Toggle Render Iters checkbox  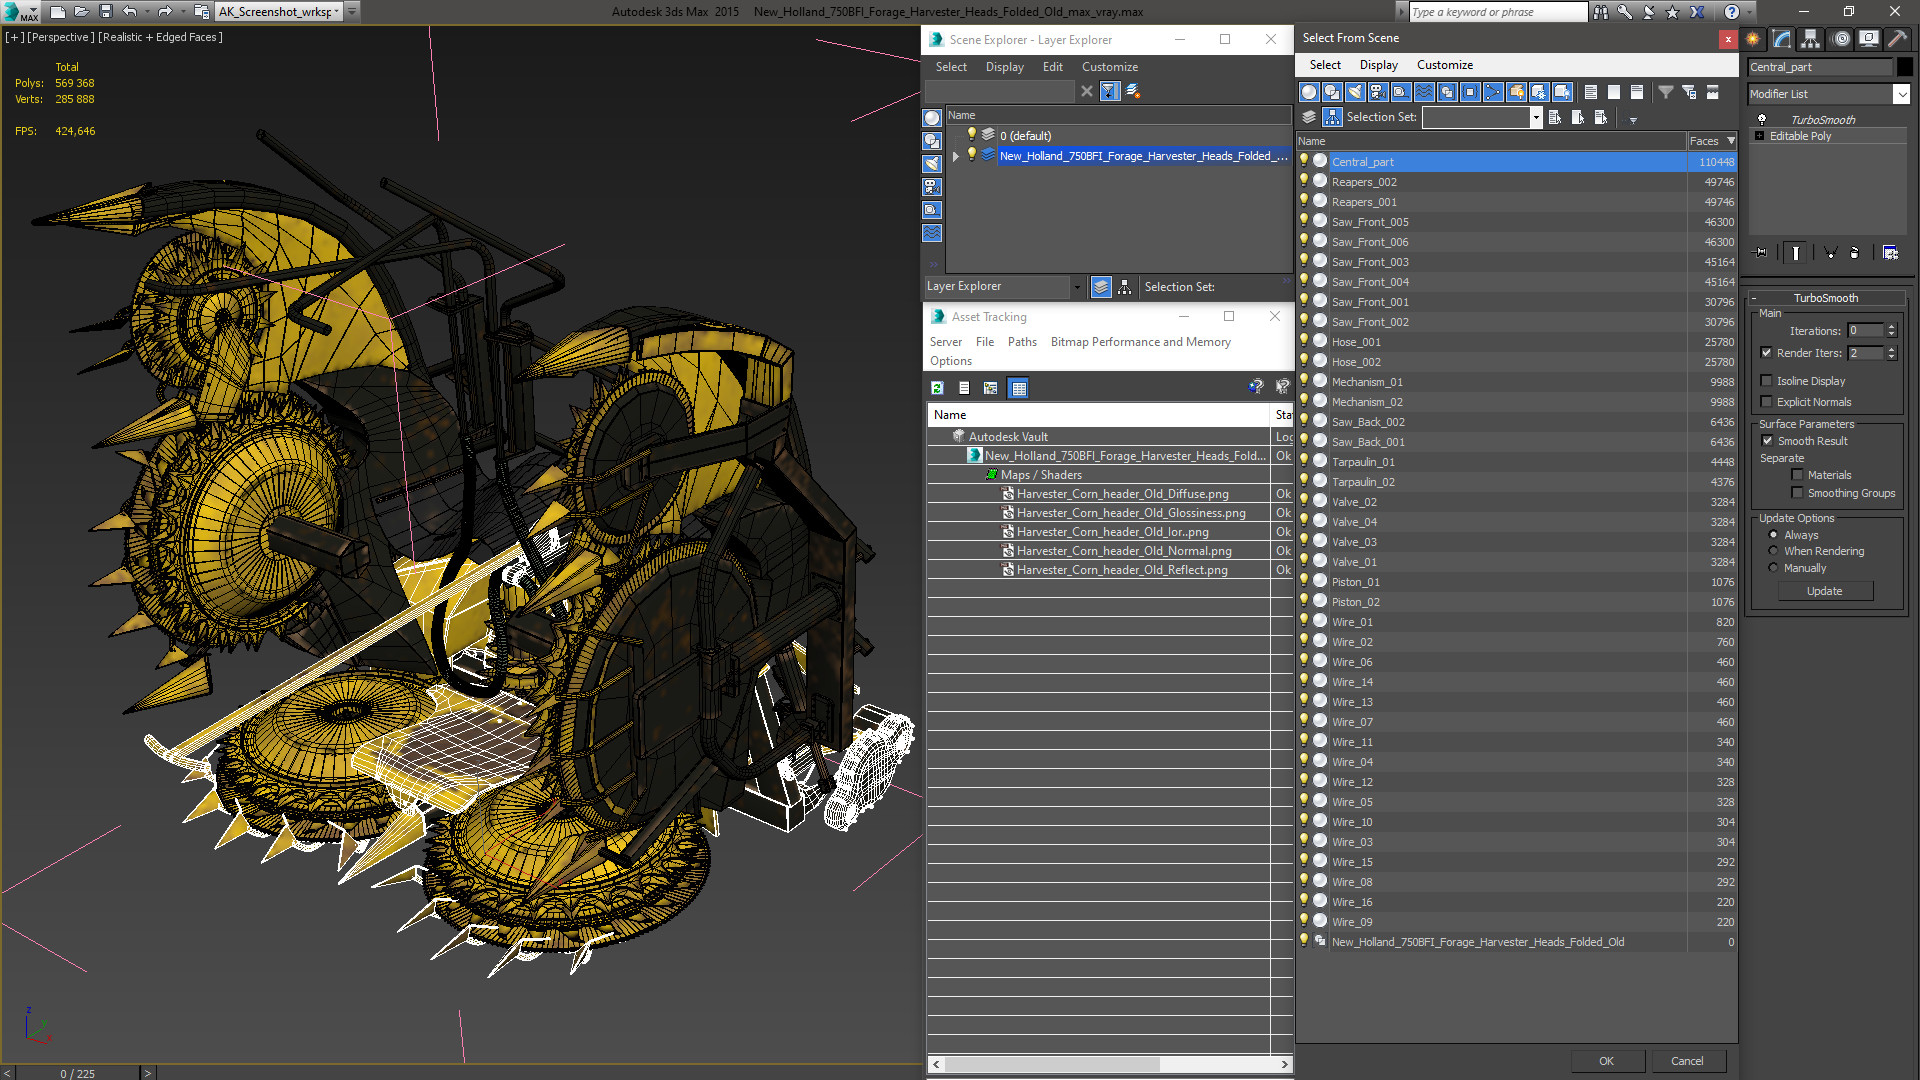click(x=1766, y=353)
